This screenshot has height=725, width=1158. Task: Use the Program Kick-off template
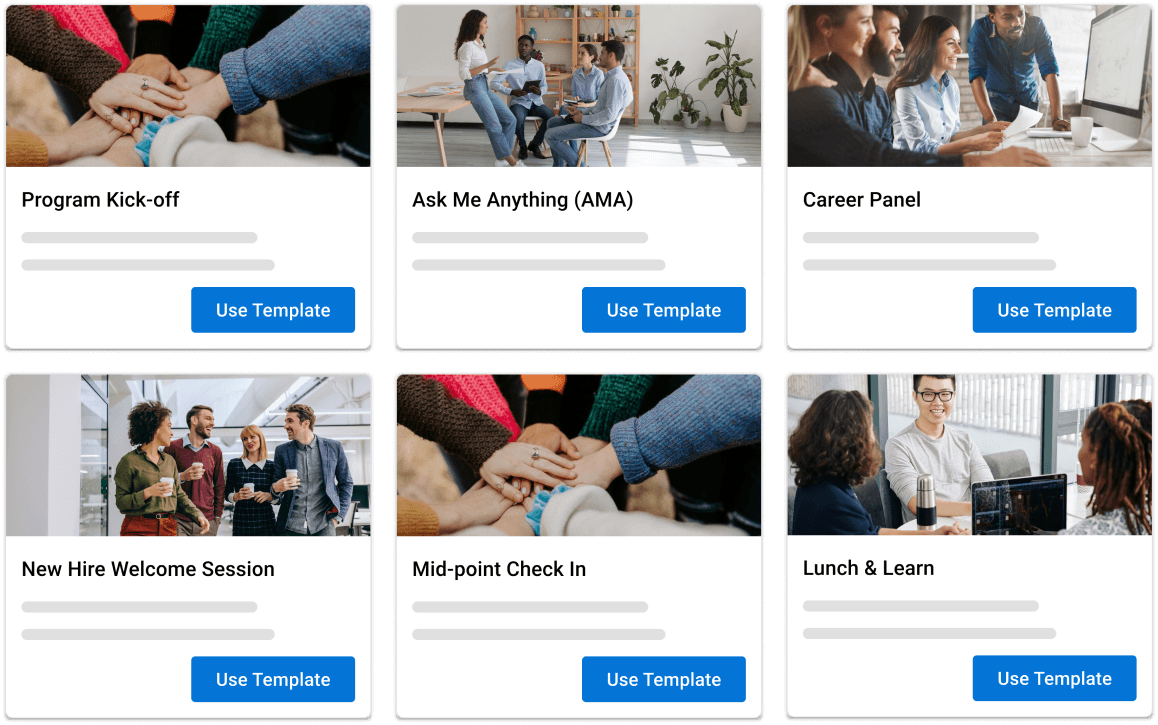tap(273, 310)
